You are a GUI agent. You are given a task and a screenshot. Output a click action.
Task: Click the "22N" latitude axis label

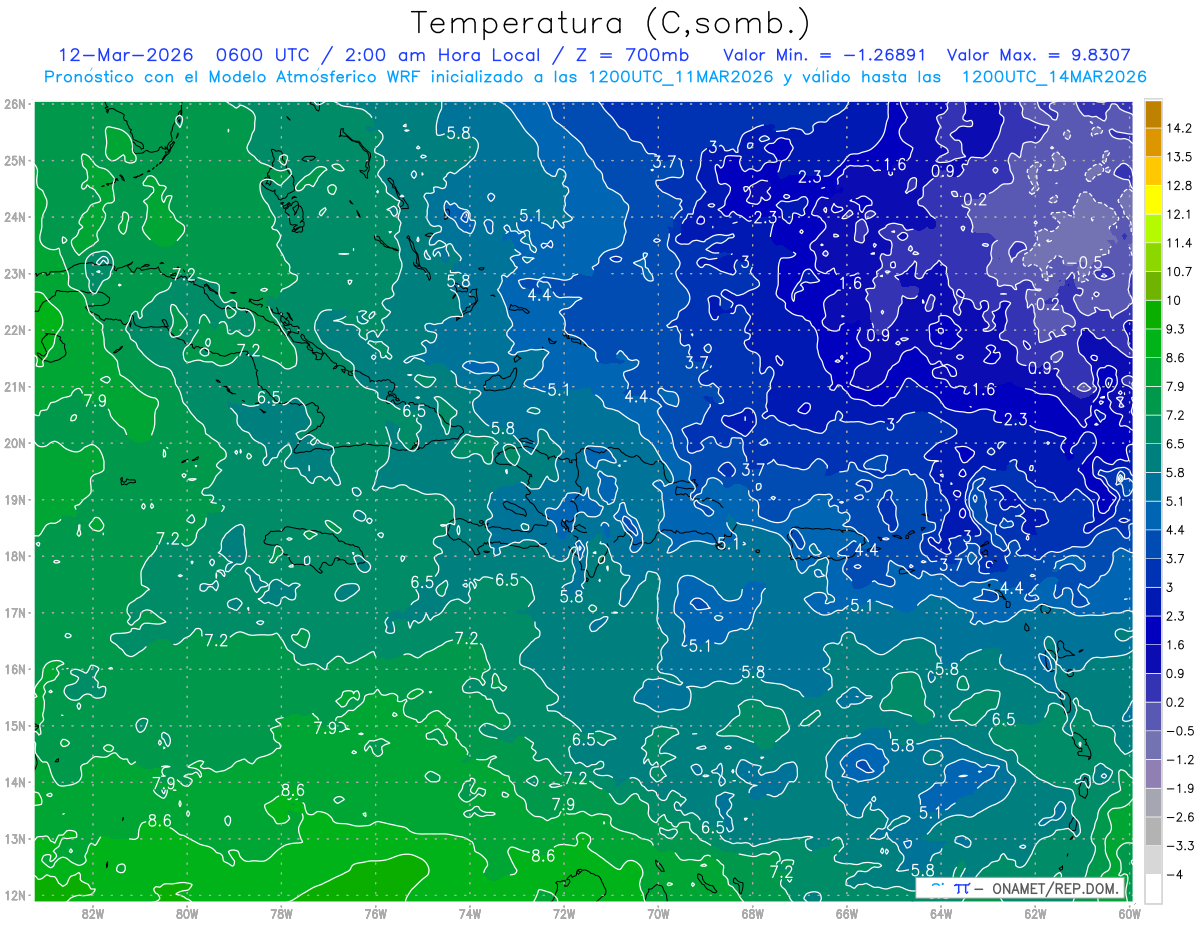click(x=15, y=330)
